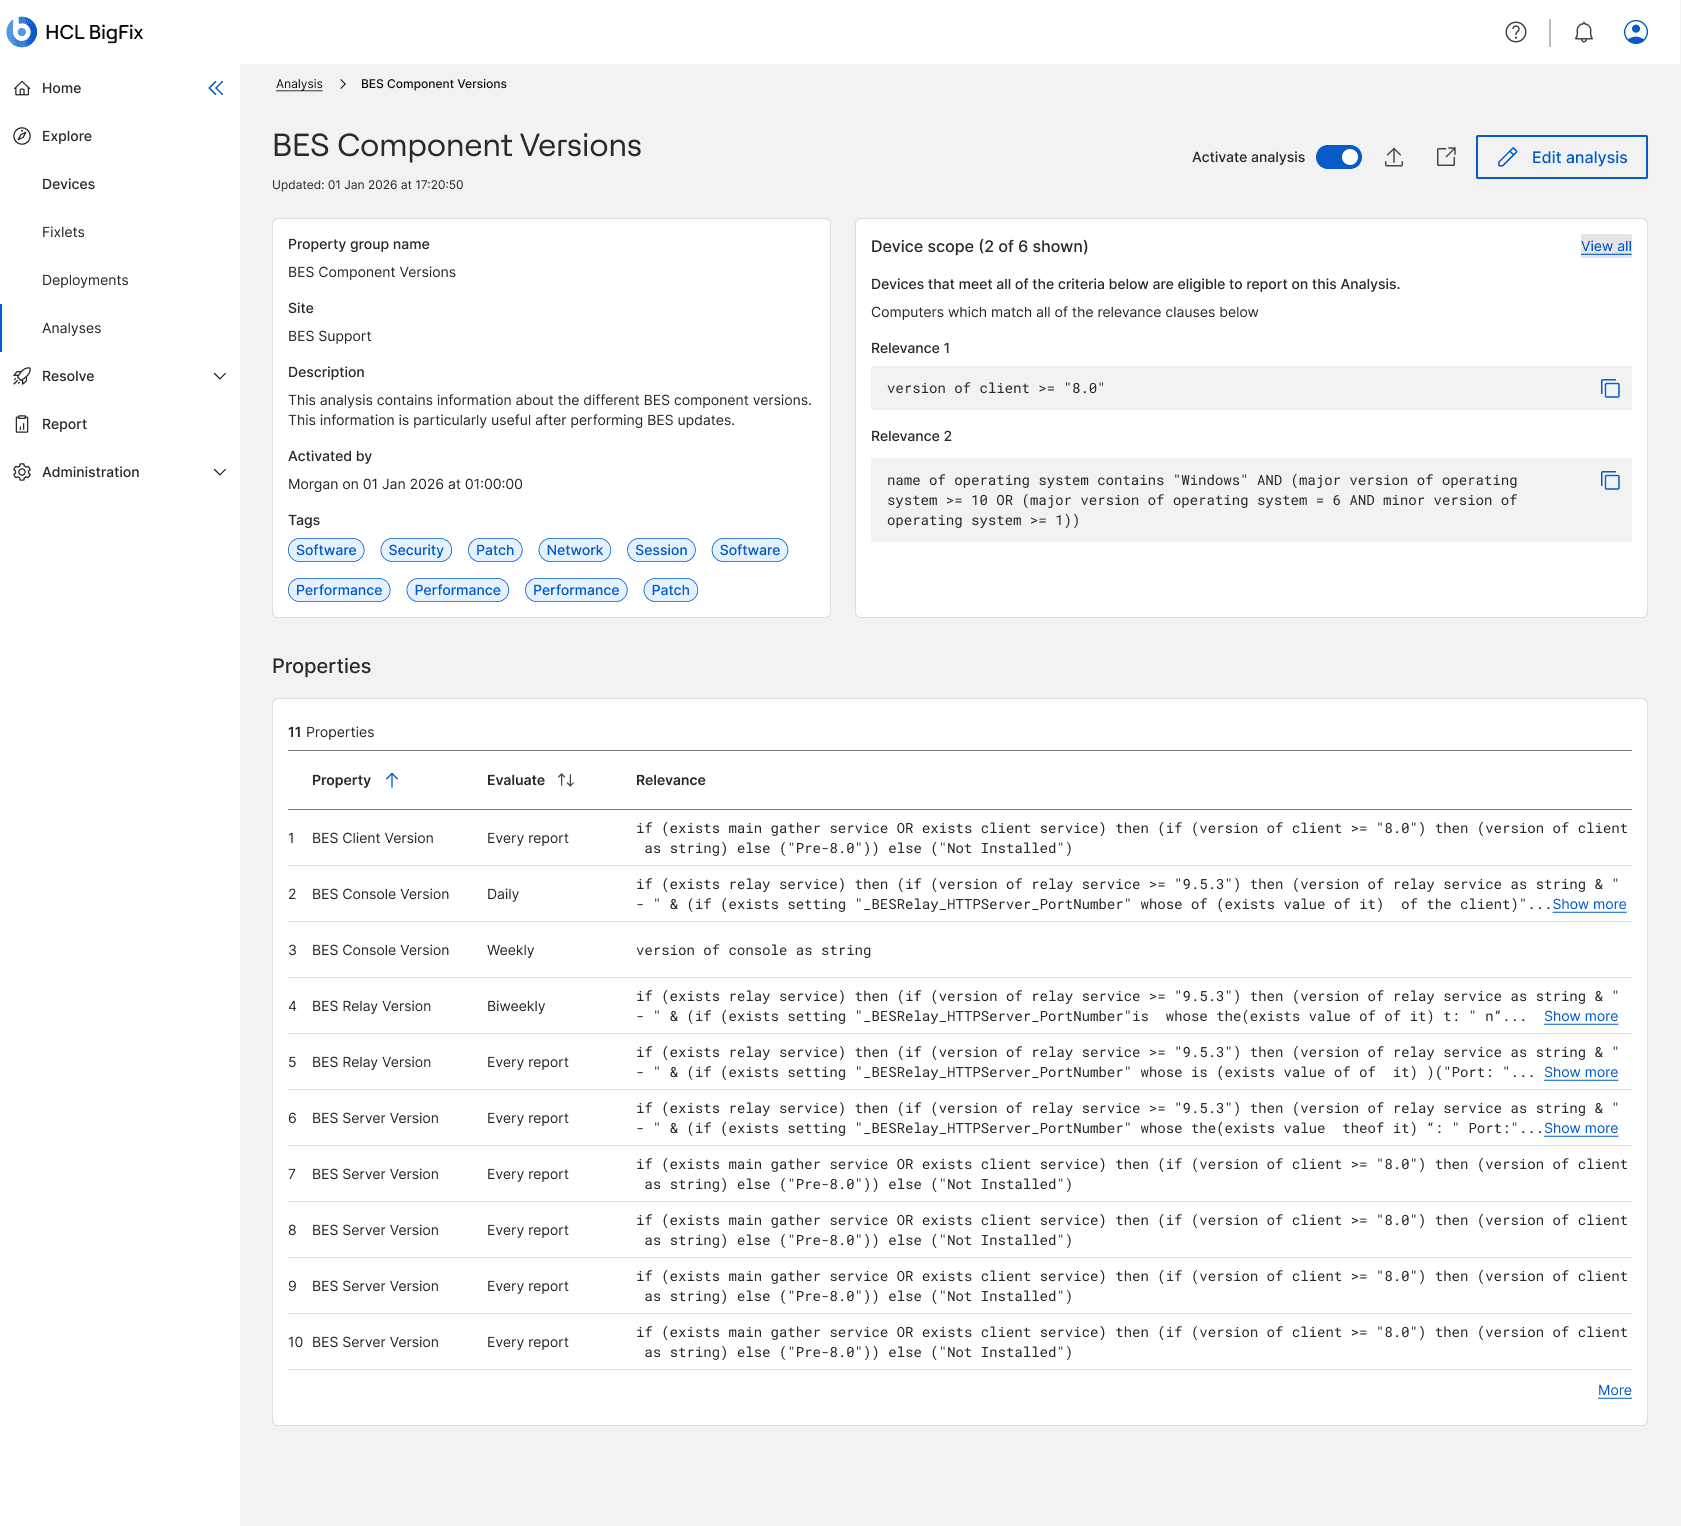Click the Home icon in sidebar
The height and width of the screenshot is (1526, 1681).
(22, 88)
